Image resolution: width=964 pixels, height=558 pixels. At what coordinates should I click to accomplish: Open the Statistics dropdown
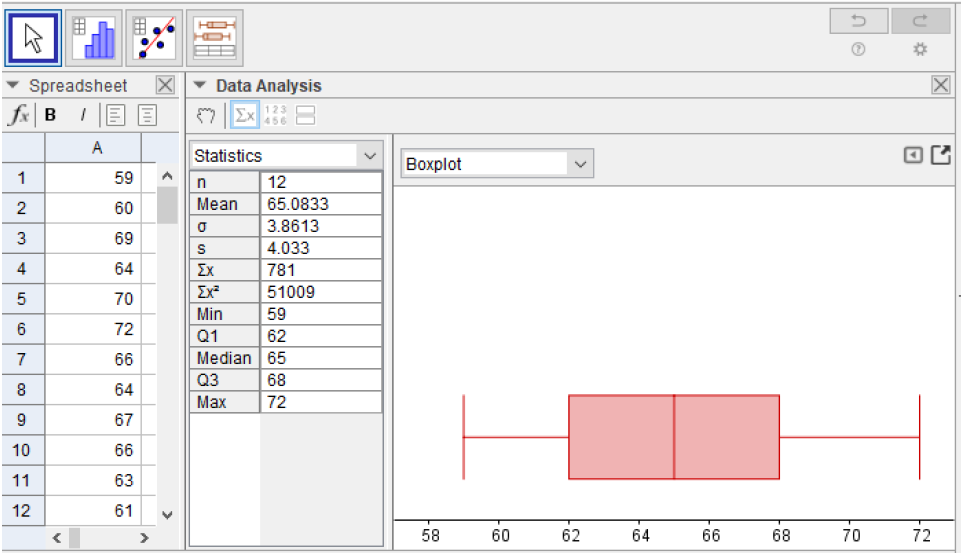point(286,155)
